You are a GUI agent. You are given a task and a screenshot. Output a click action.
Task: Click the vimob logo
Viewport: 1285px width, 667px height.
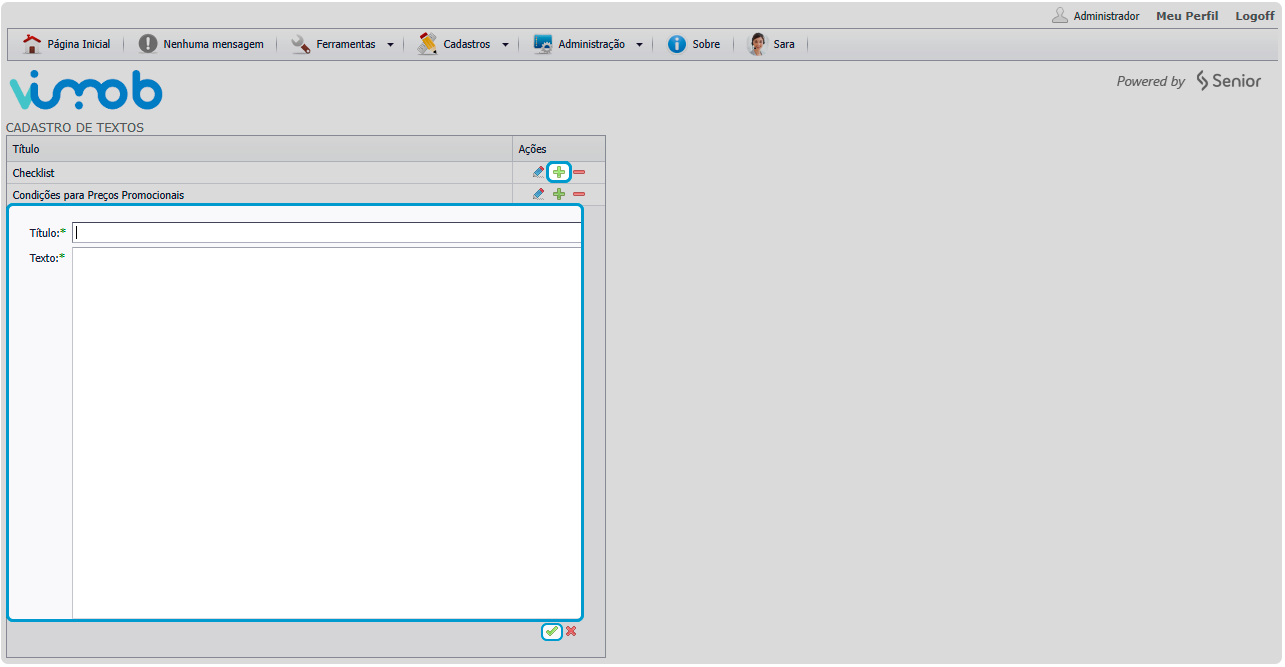point(86,90)
